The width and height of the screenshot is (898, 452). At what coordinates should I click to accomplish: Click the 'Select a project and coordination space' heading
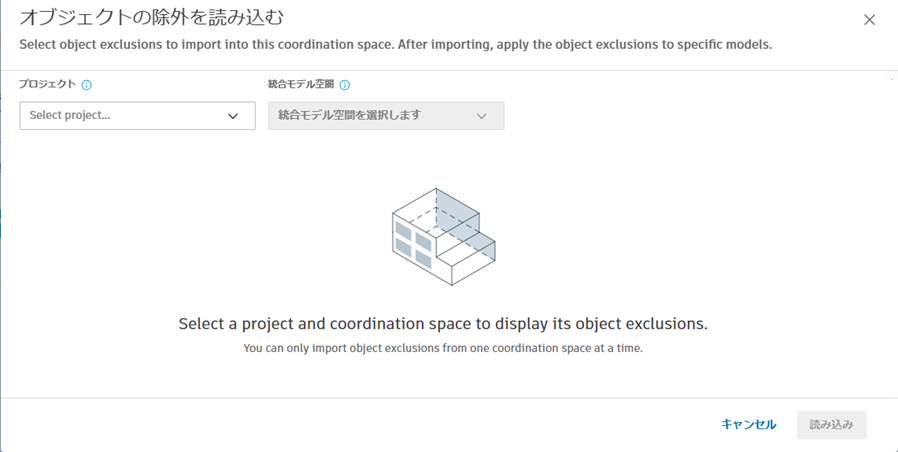point(443,324)
